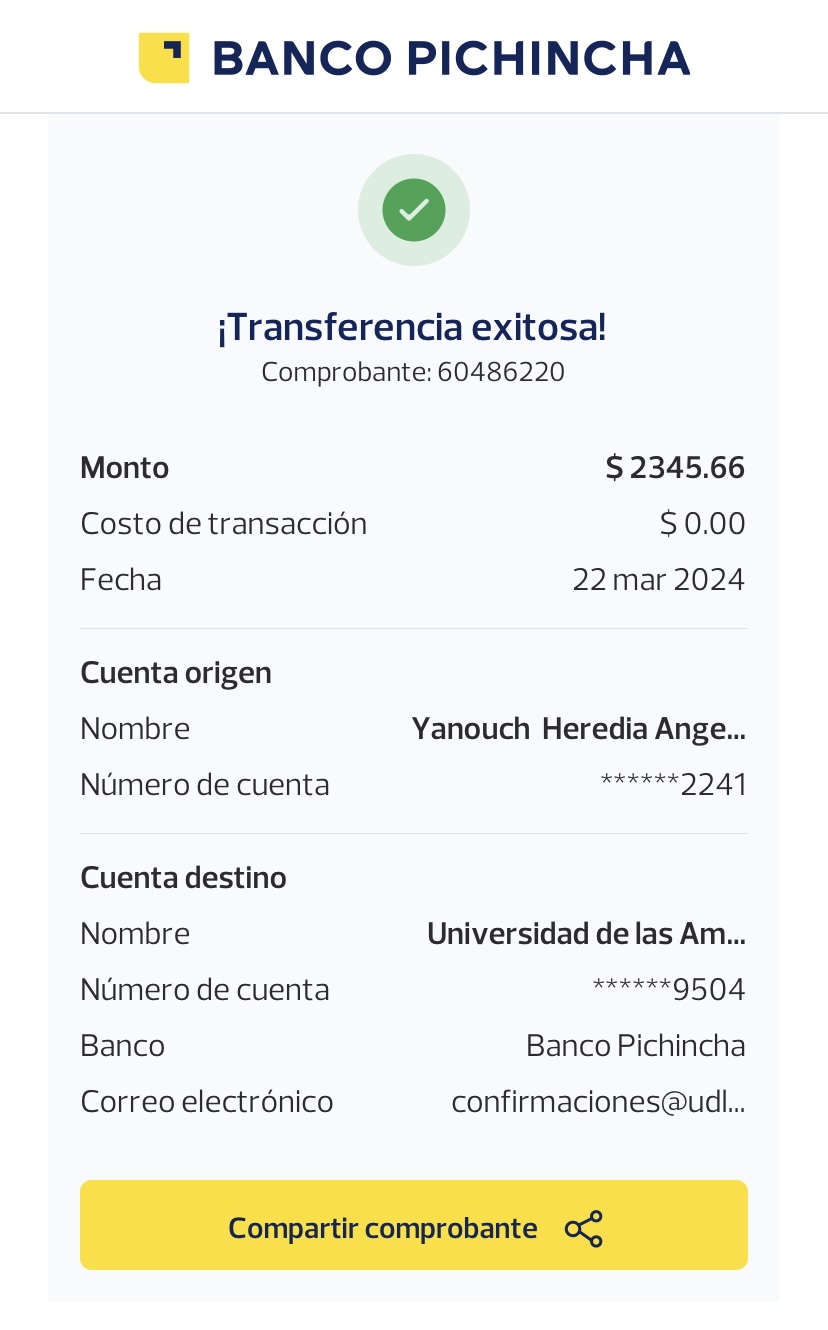Click the Cuenta destino section heading
The width and height of the screenshot is (828, 1330).
tap(183, 878)
